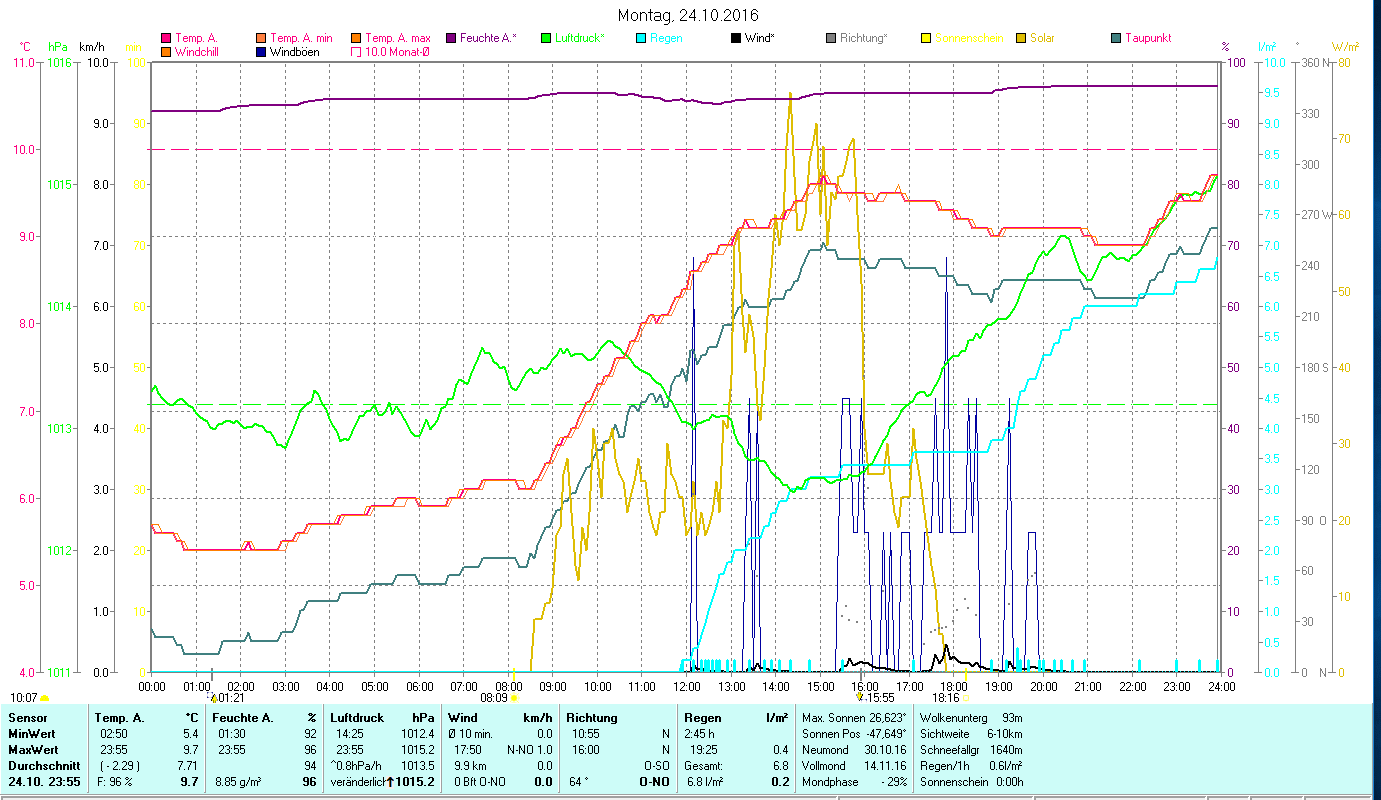1381x800 pixels.
Task: Click the 'Regen/1h 0.6l/m²' entry
Action: pos(971,766)
